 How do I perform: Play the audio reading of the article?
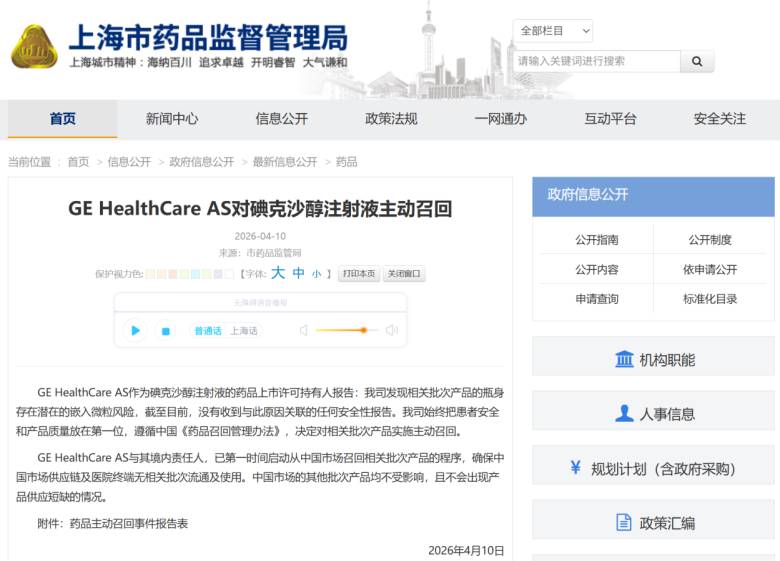point(135,331)
